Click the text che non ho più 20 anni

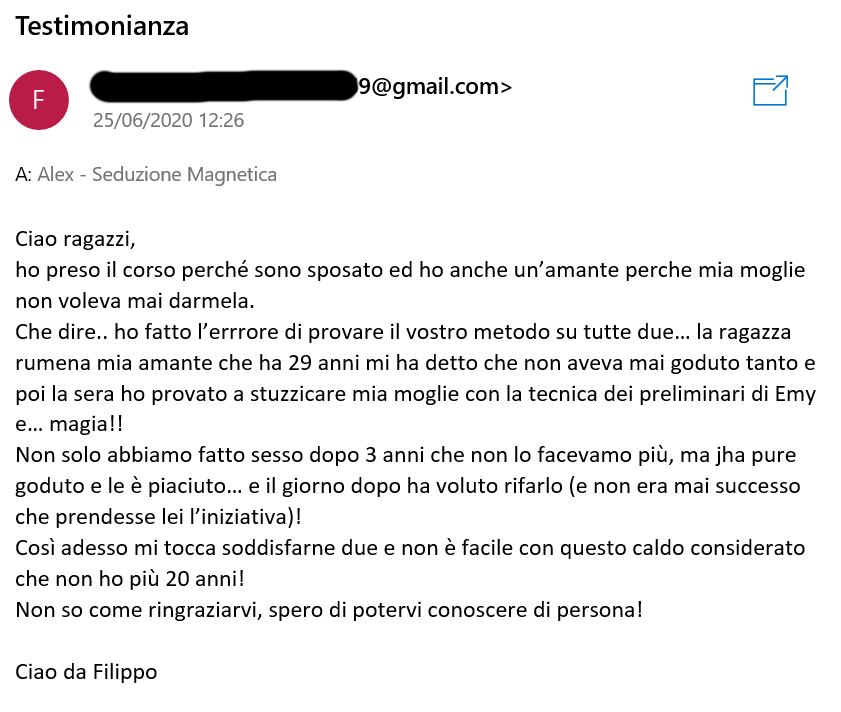[x=130, y=579]
